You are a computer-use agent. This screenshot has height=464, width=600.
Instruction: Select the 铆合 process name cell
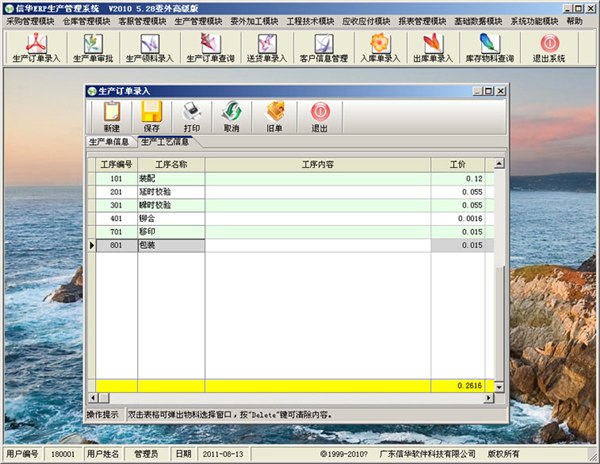click(171, 219)
